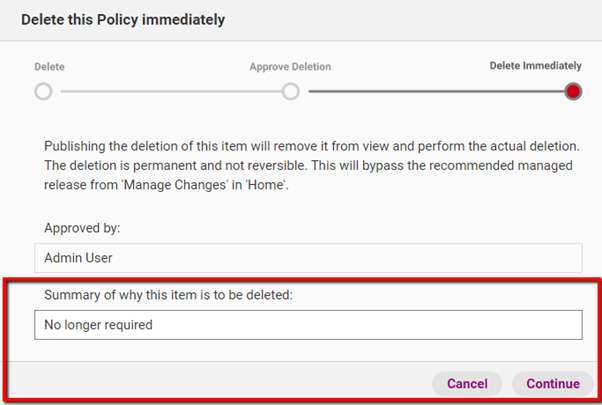Select the "Approve Deletion" step label
This screenshot has width=602, height=405.
[x=290, y=67]
